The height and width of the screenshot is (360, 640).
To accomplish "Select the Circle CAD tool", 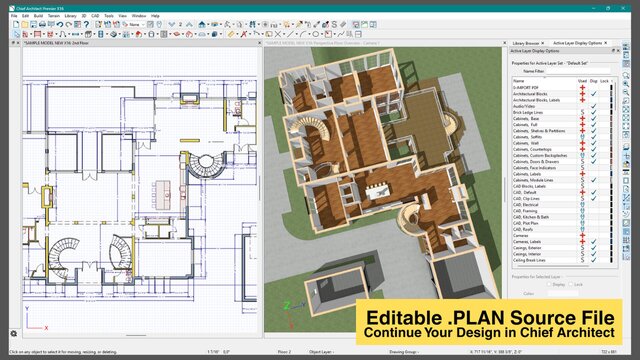I will [316, 34].
